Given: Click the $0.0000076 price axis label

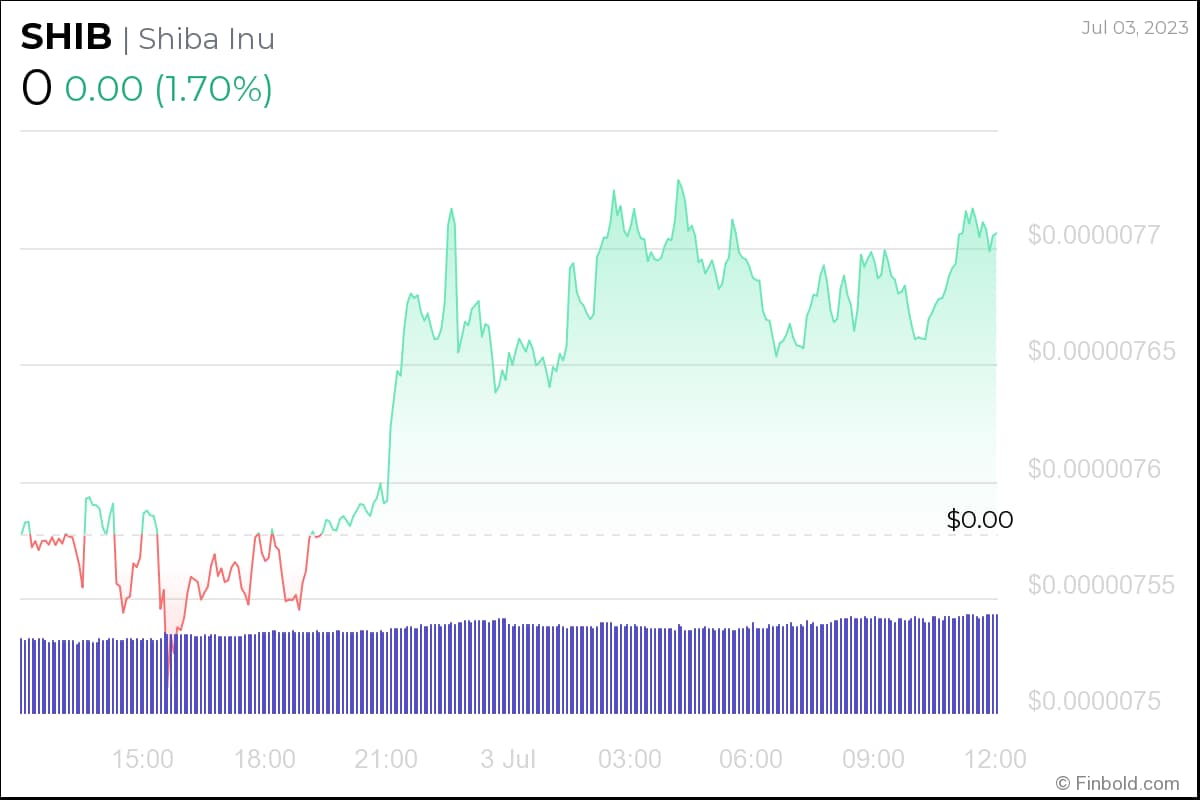Looking at the screenshot, I should pos(1094,468).
